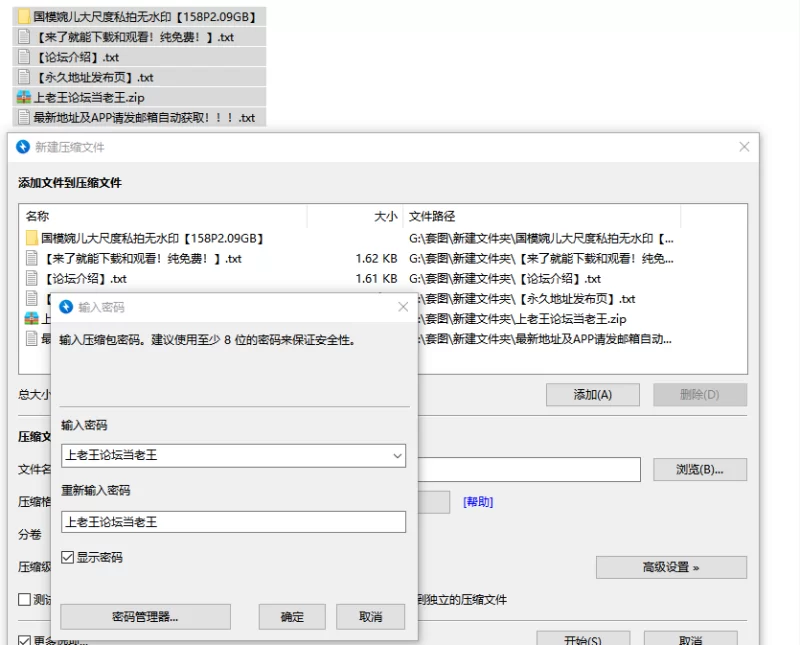Click the icon in the 输入密码 dialog title bar
This screenshot has height=645, width=800.
click(66, 307)
